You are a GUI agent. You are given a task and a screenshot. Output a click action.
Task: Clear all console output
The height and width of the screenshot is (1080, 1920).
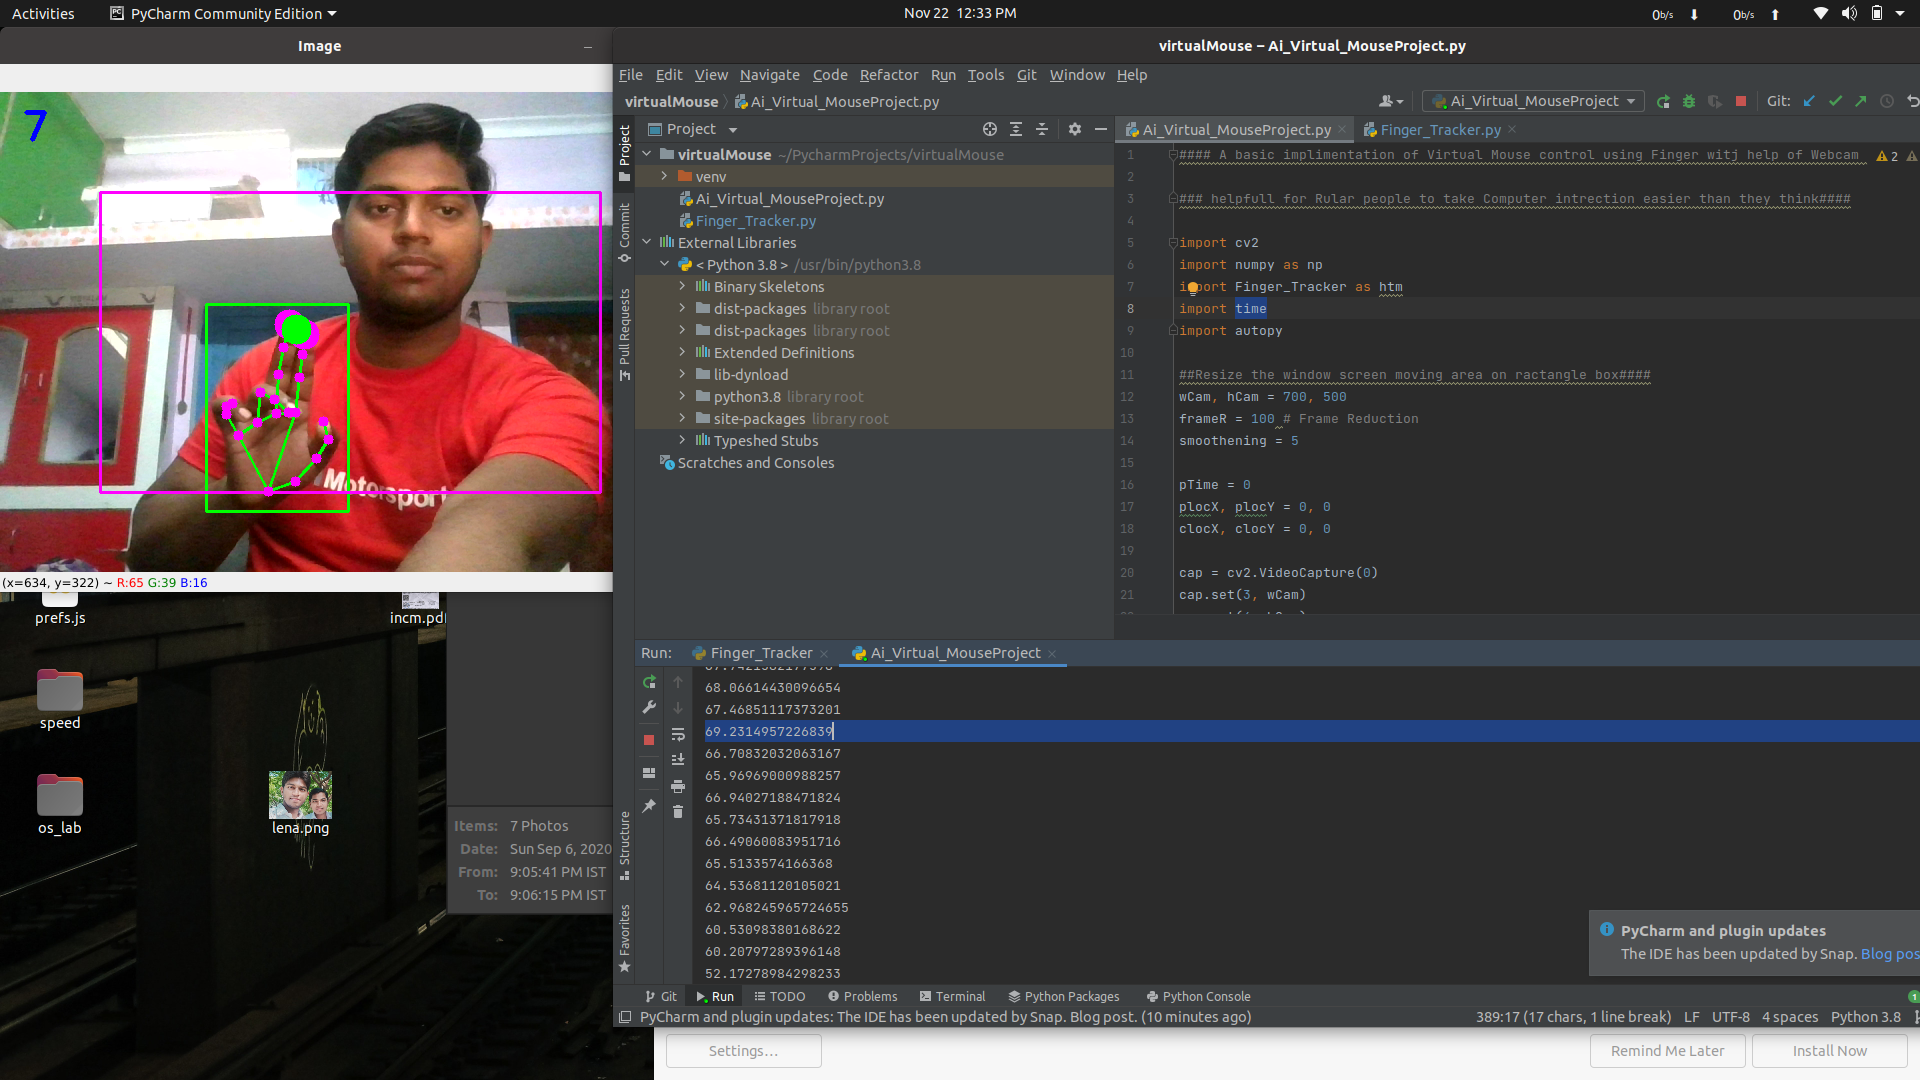[678, 811]
